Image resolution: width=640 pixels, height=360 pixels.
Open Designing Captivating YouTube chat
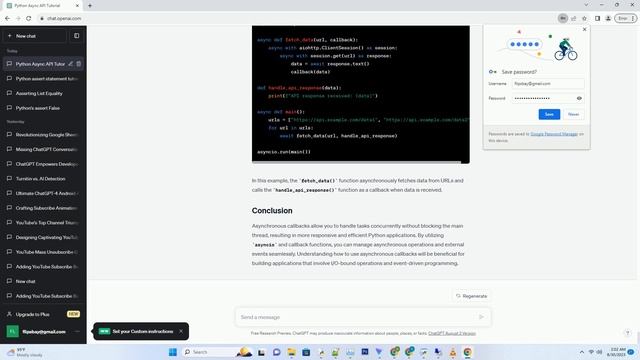[x=43, y=238]
